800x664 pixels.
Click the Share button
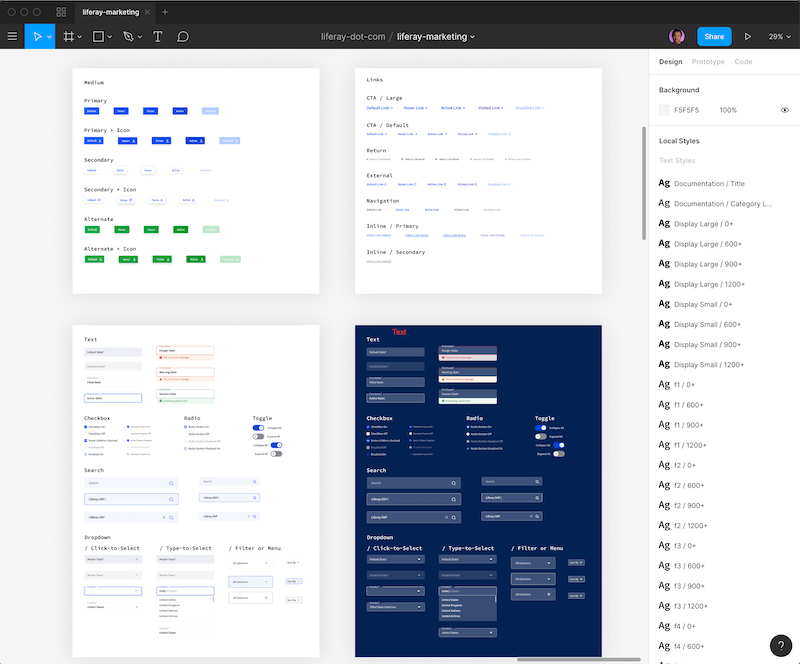coord(714,36)
